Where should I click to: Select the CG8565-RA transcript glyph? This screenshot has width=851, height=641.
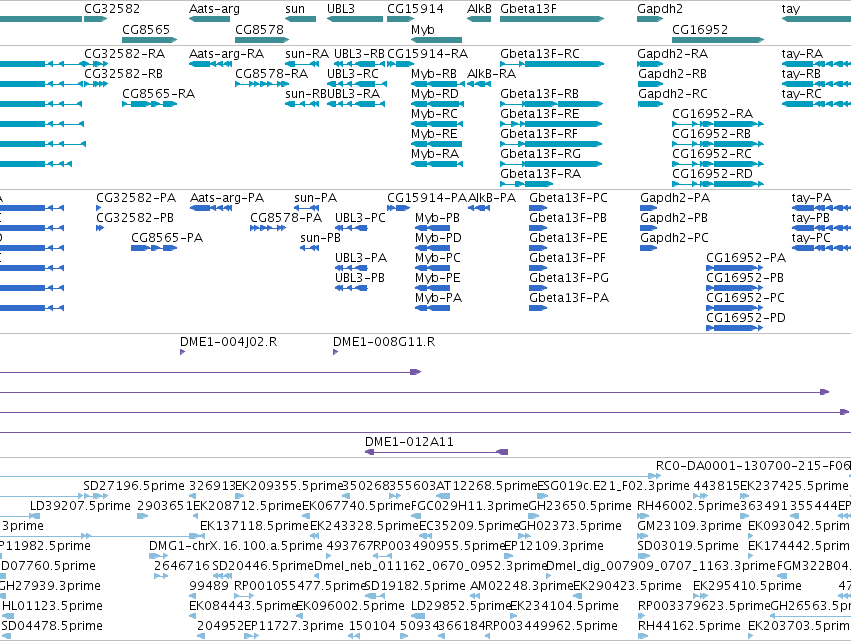(x=150, y=104)
